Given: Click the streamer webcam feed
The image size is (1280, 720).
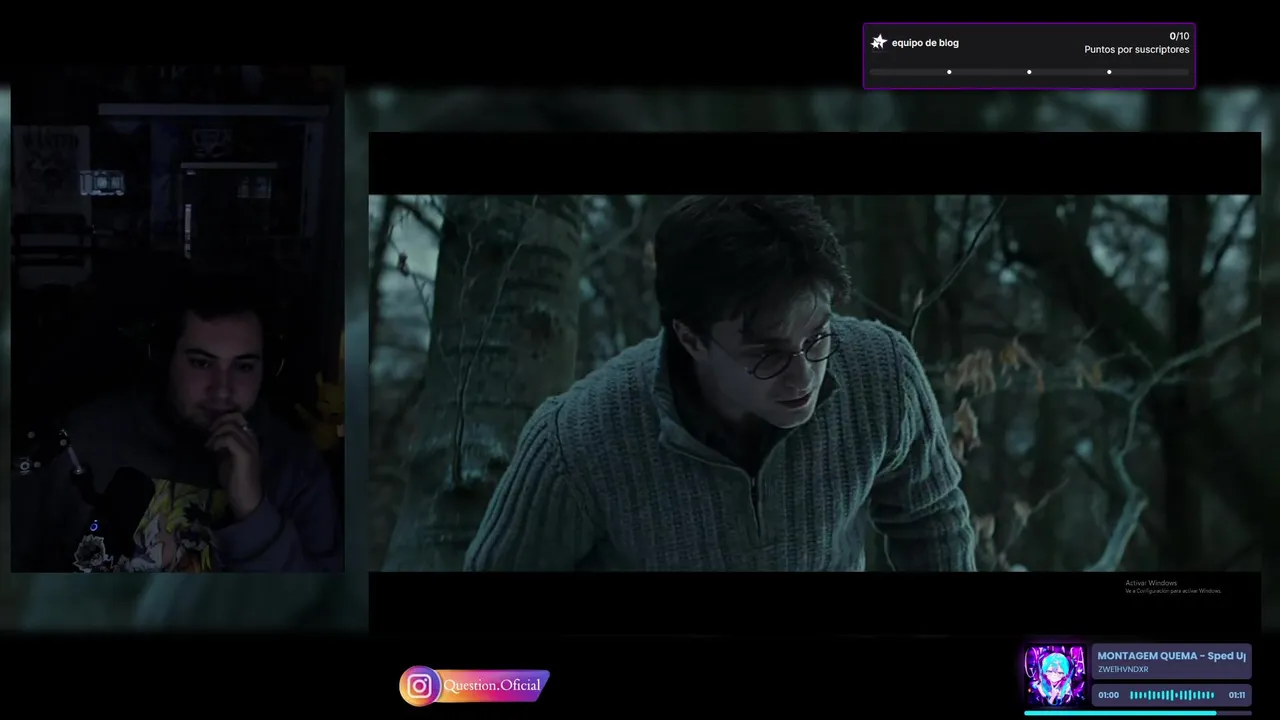Looking at the screenshot, I should pos(178,320).
